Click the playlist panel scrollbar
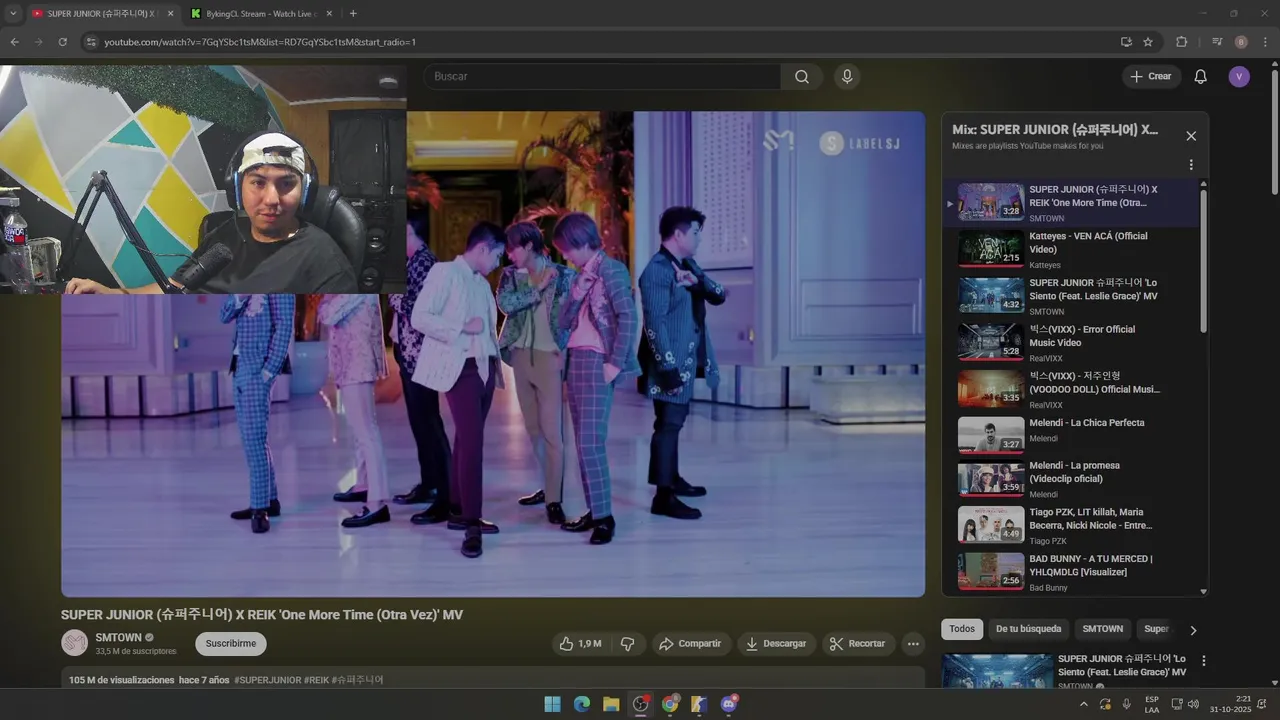Image resolution: width=1280 pixels, height=720 pixels. pyautogui.click(x=1203, y=260)
